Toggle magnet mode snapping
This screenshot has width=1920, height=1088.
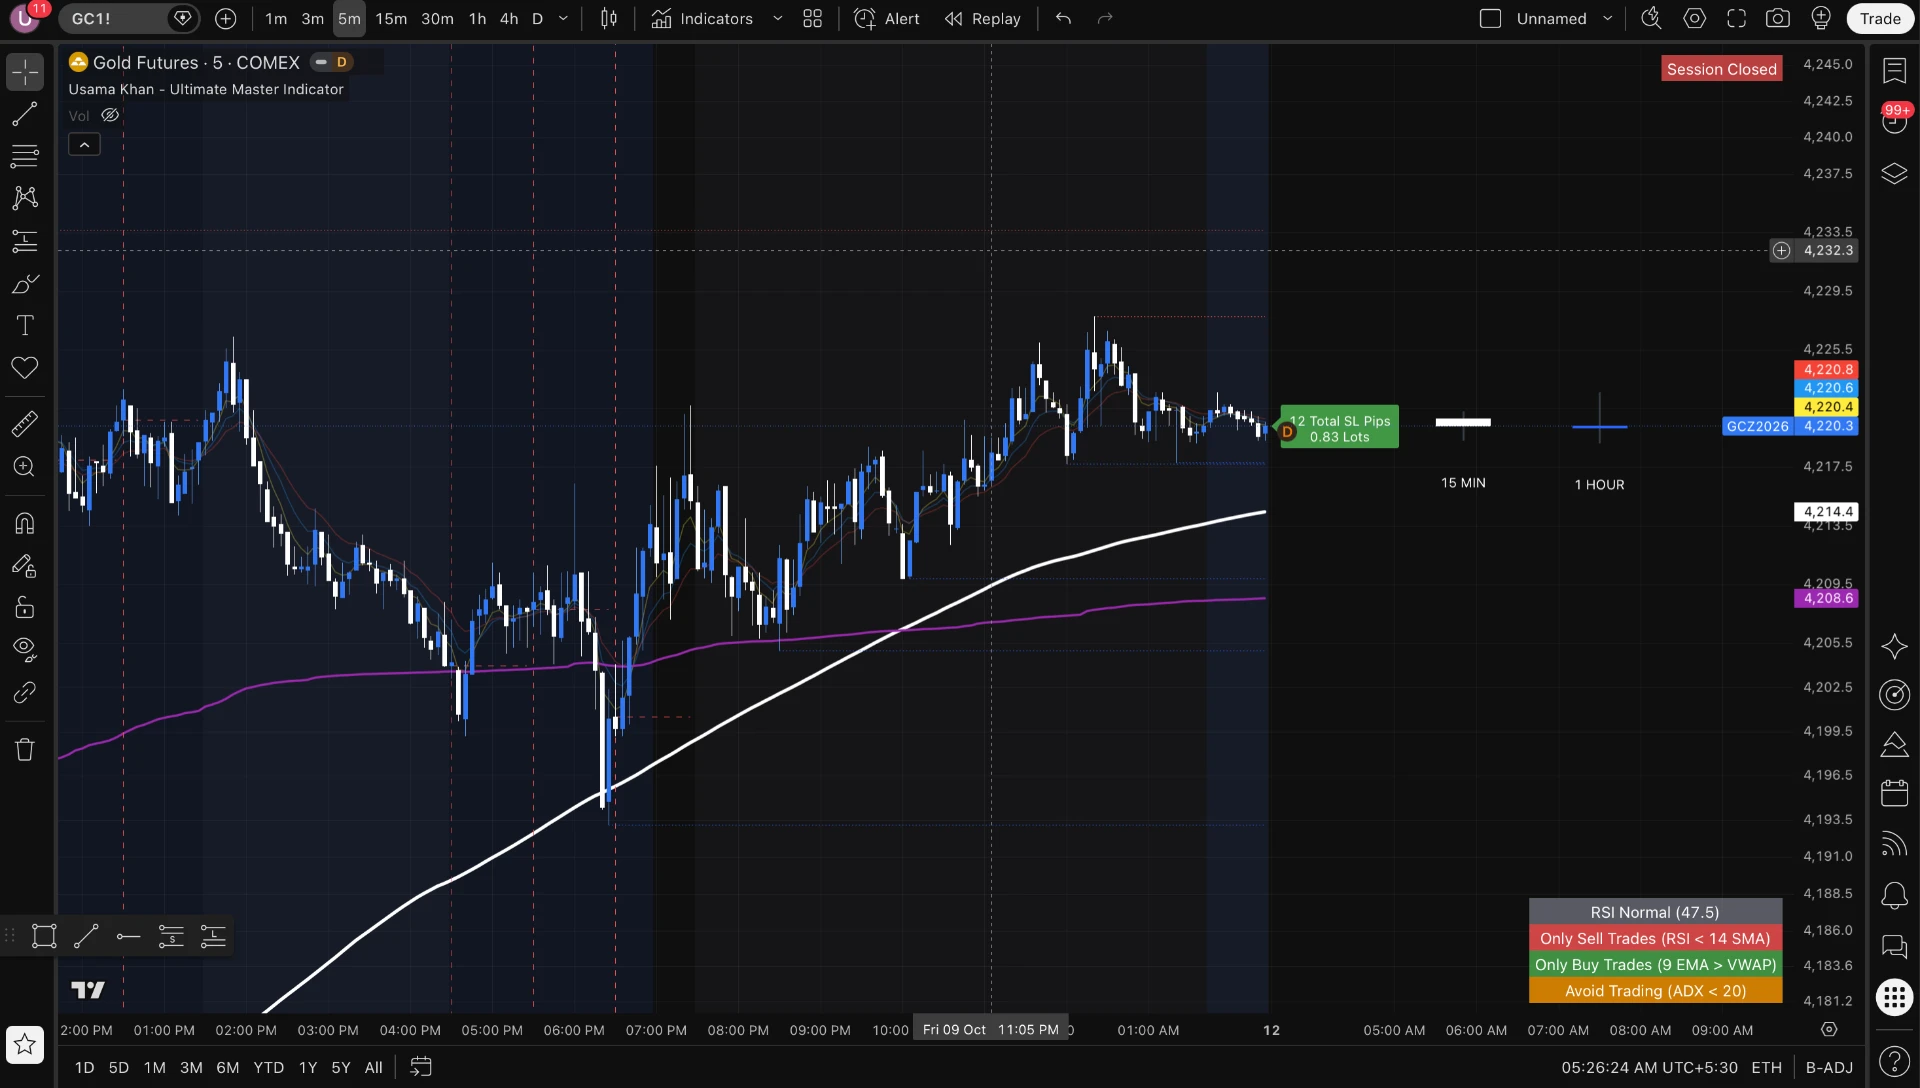point(25,523)
